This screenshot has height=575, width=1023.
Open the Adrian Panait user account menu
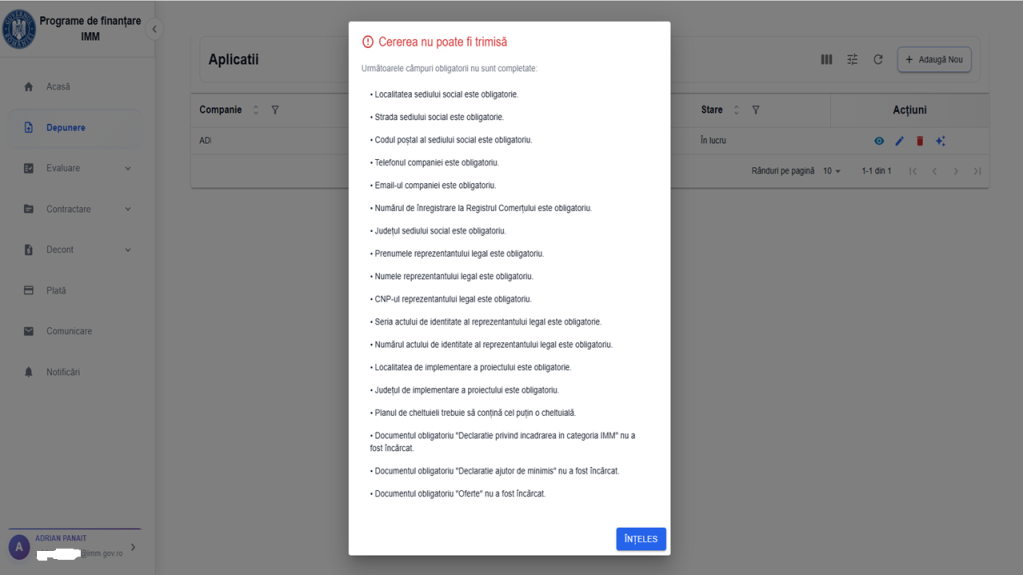pos(74,547)
